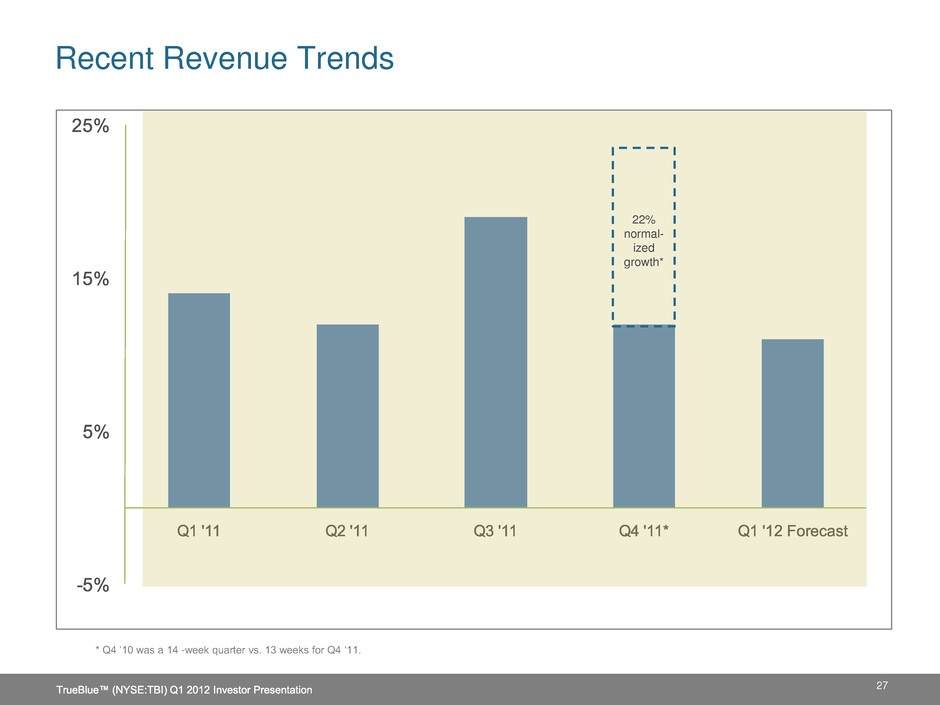940x705 pixels.
Task: Select the 'Q3 '11' category axis label
Action: [495, 532]
